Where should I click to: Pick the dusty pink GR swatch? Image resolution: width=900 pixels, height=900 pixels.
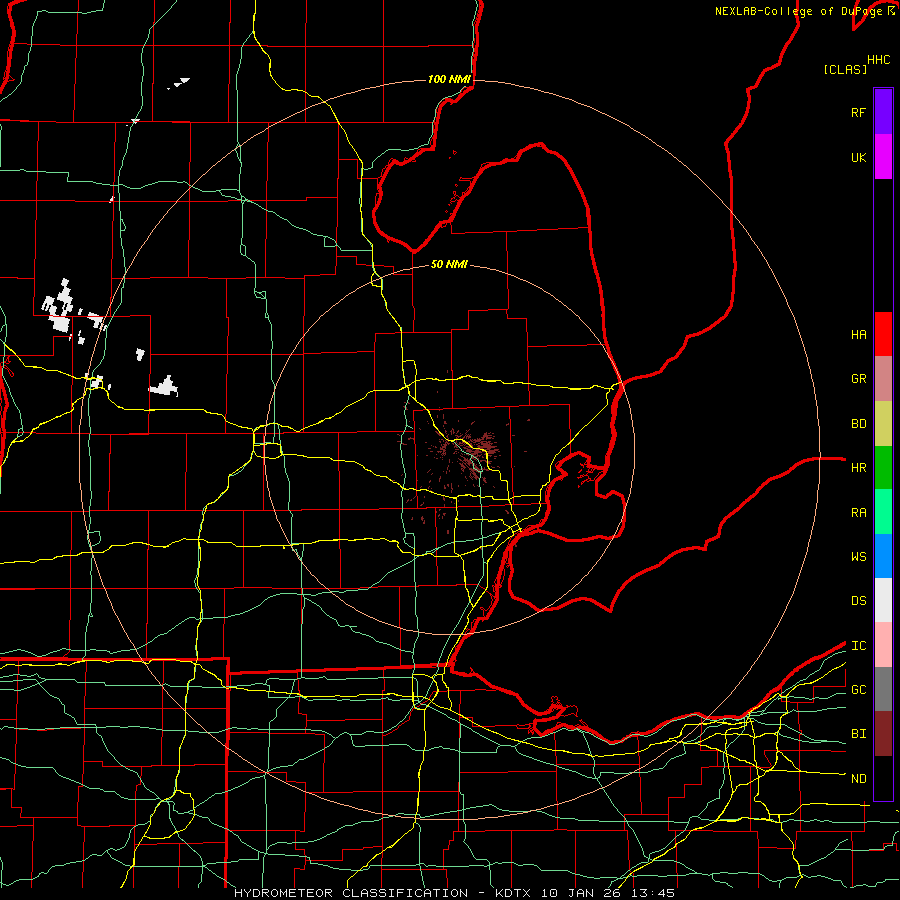tap(883, 379)
